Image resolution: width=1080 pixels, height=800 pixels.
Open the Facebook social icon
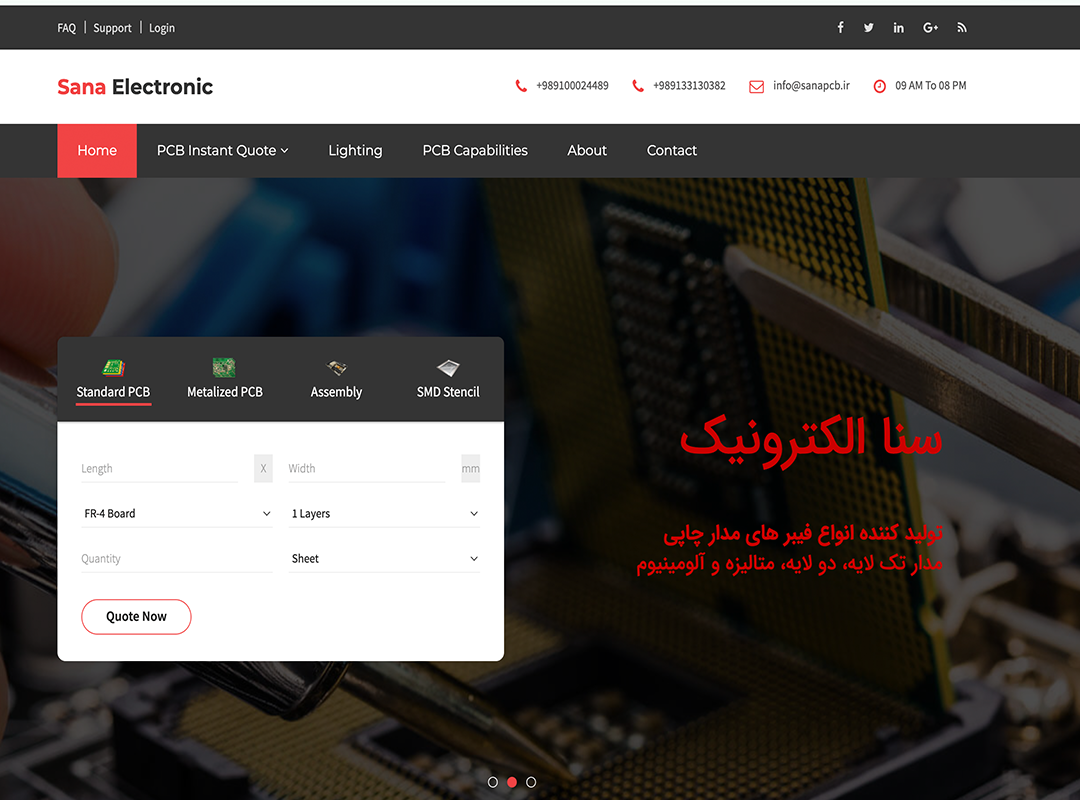840,28
